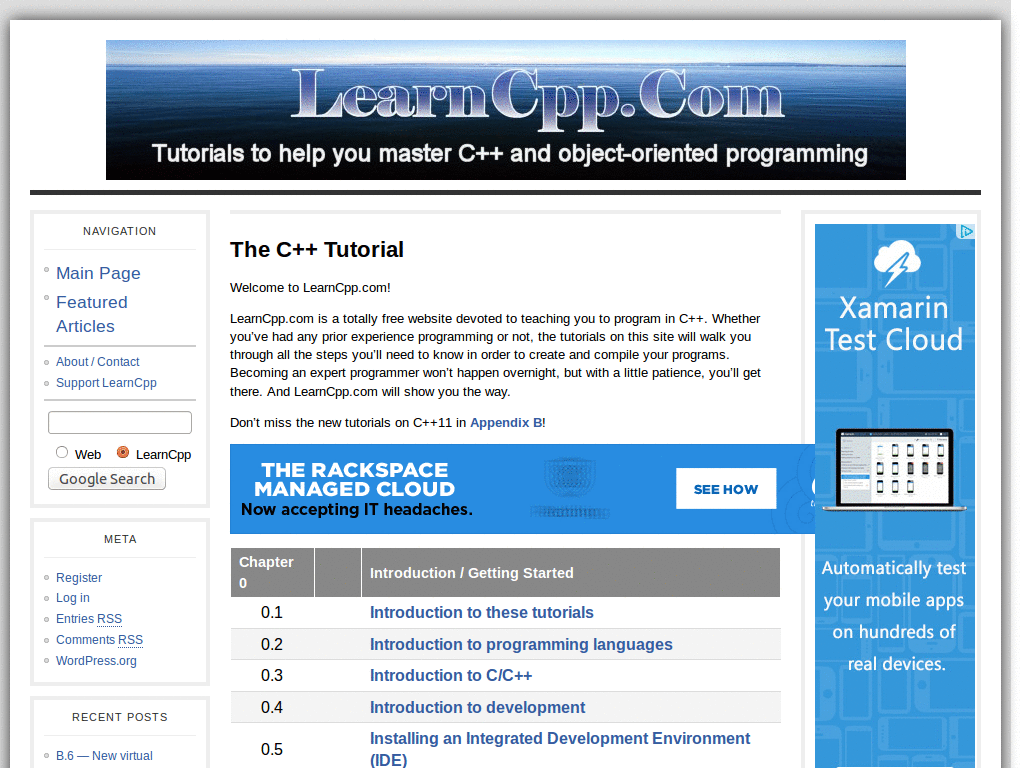1024x768 pixels.
Task: Select the Web search radio button
Action: pyautogui.click(x=61, y=452)
